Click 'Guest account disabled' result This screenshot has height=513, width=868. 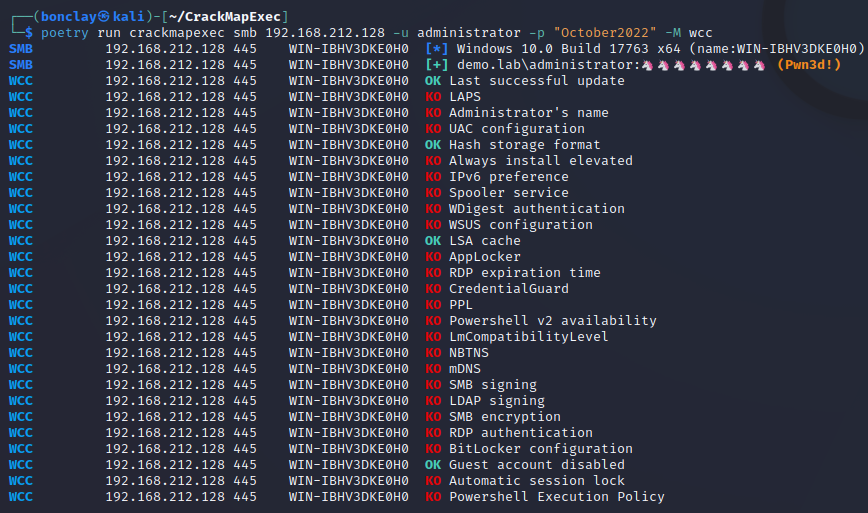pyautogui.click(x=537, y=466)
